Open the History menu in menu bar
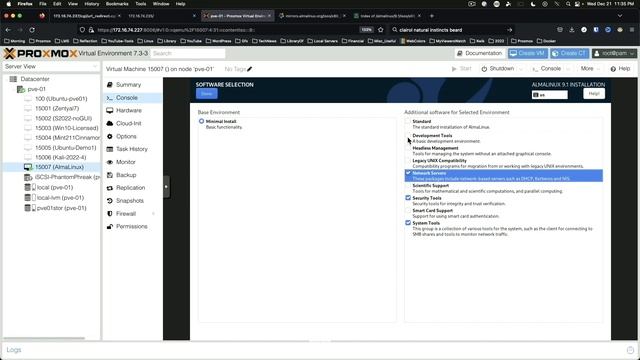 [x=91, y=4]
